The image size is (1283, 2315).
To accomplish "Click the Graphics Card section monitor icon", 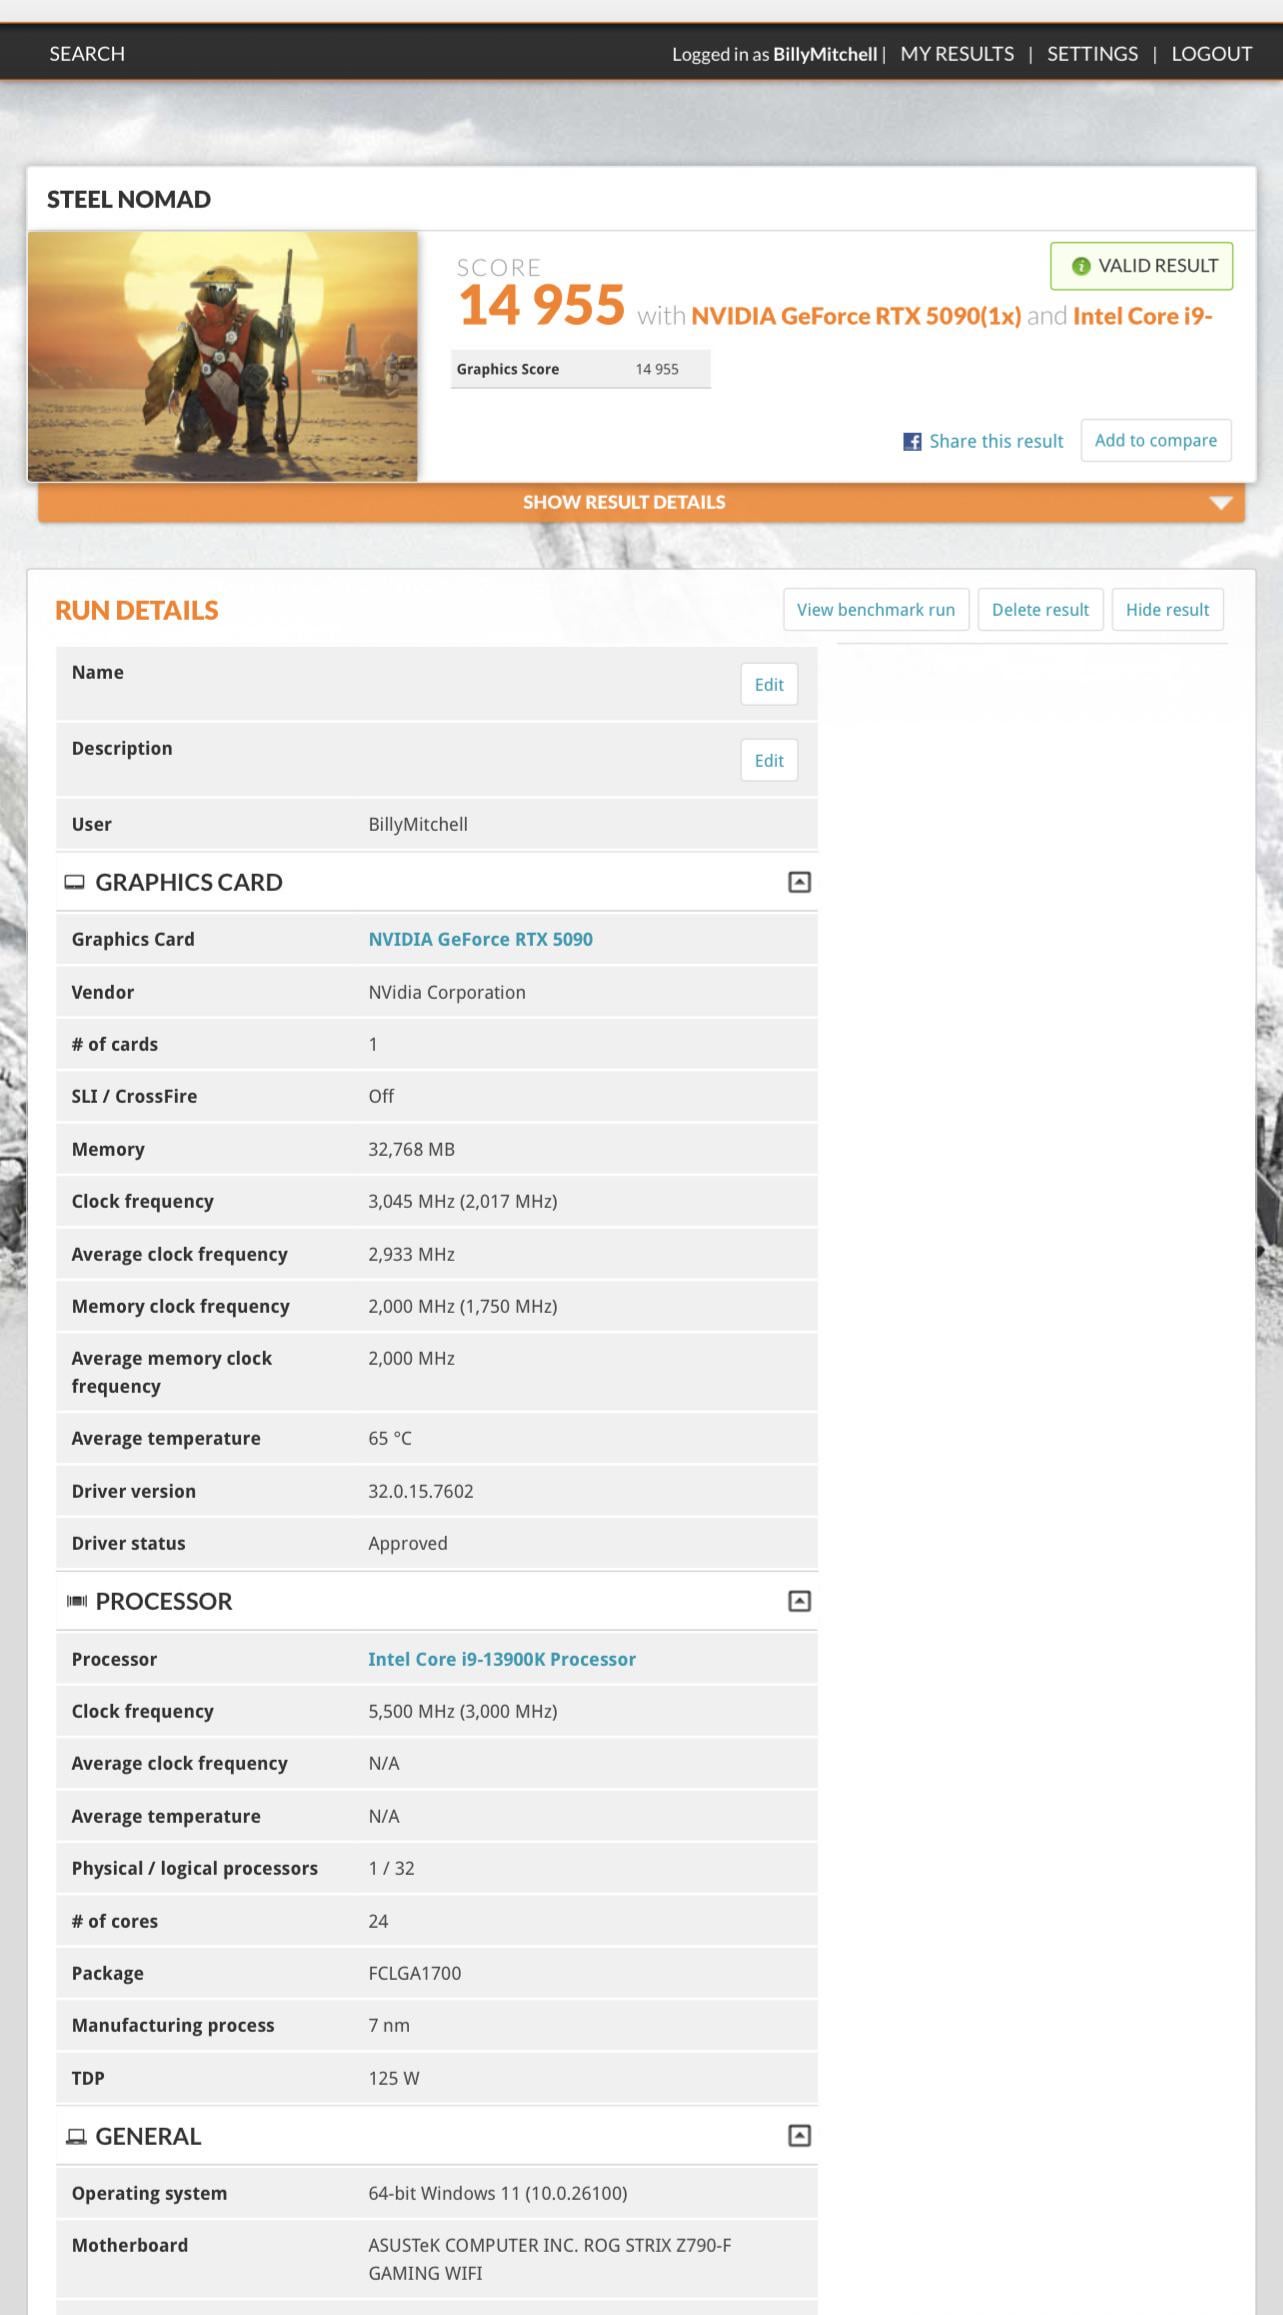I will (74, 882).
